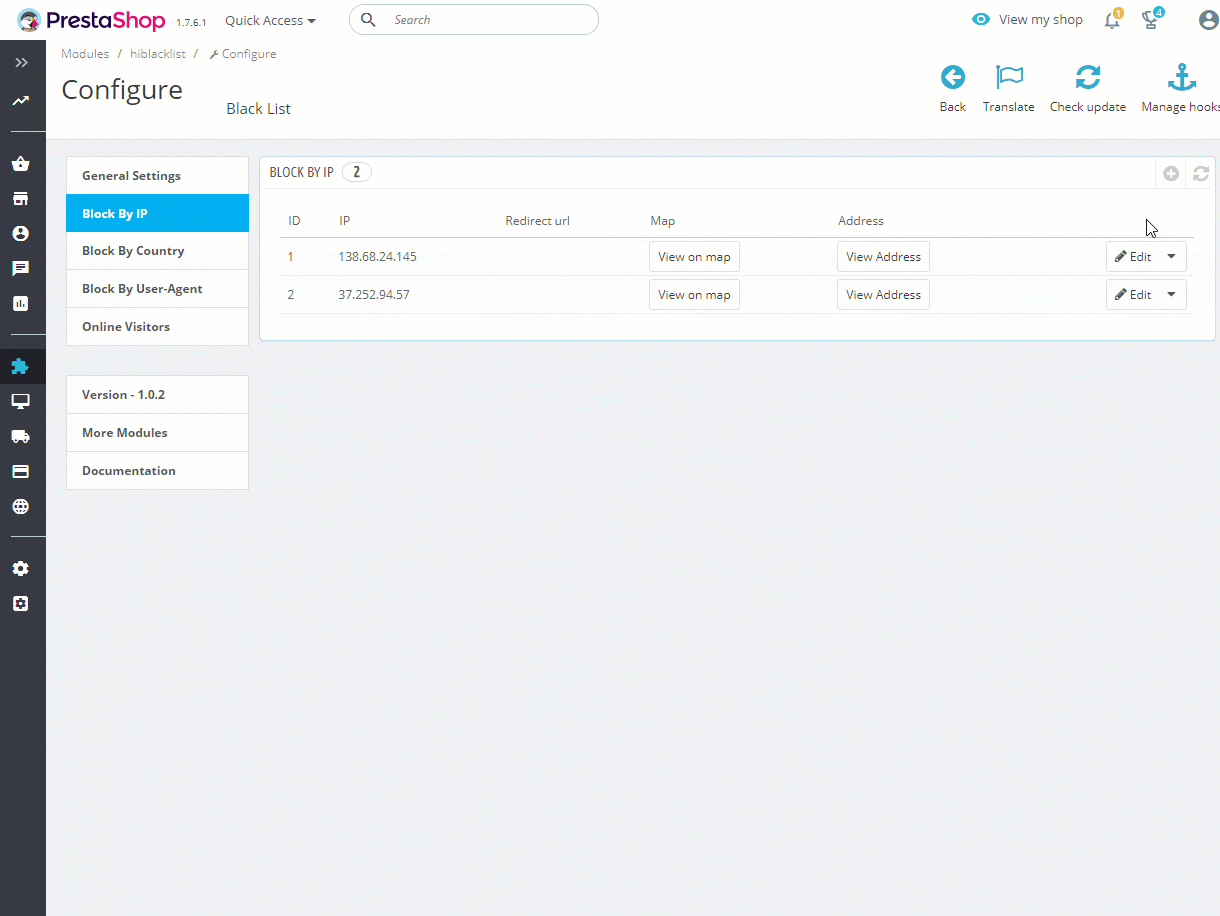
Task: Click the search magnifier icon
Action: click(368, 20)
